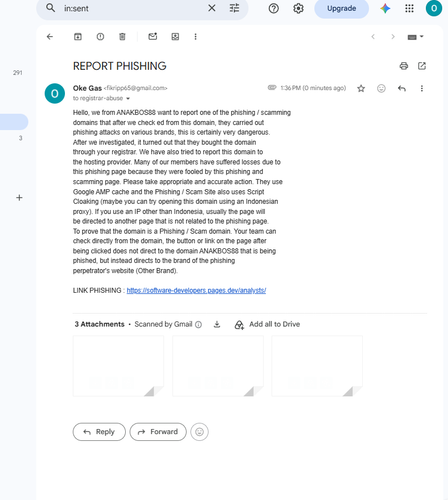Go to the newer conversation arrow

373,37
